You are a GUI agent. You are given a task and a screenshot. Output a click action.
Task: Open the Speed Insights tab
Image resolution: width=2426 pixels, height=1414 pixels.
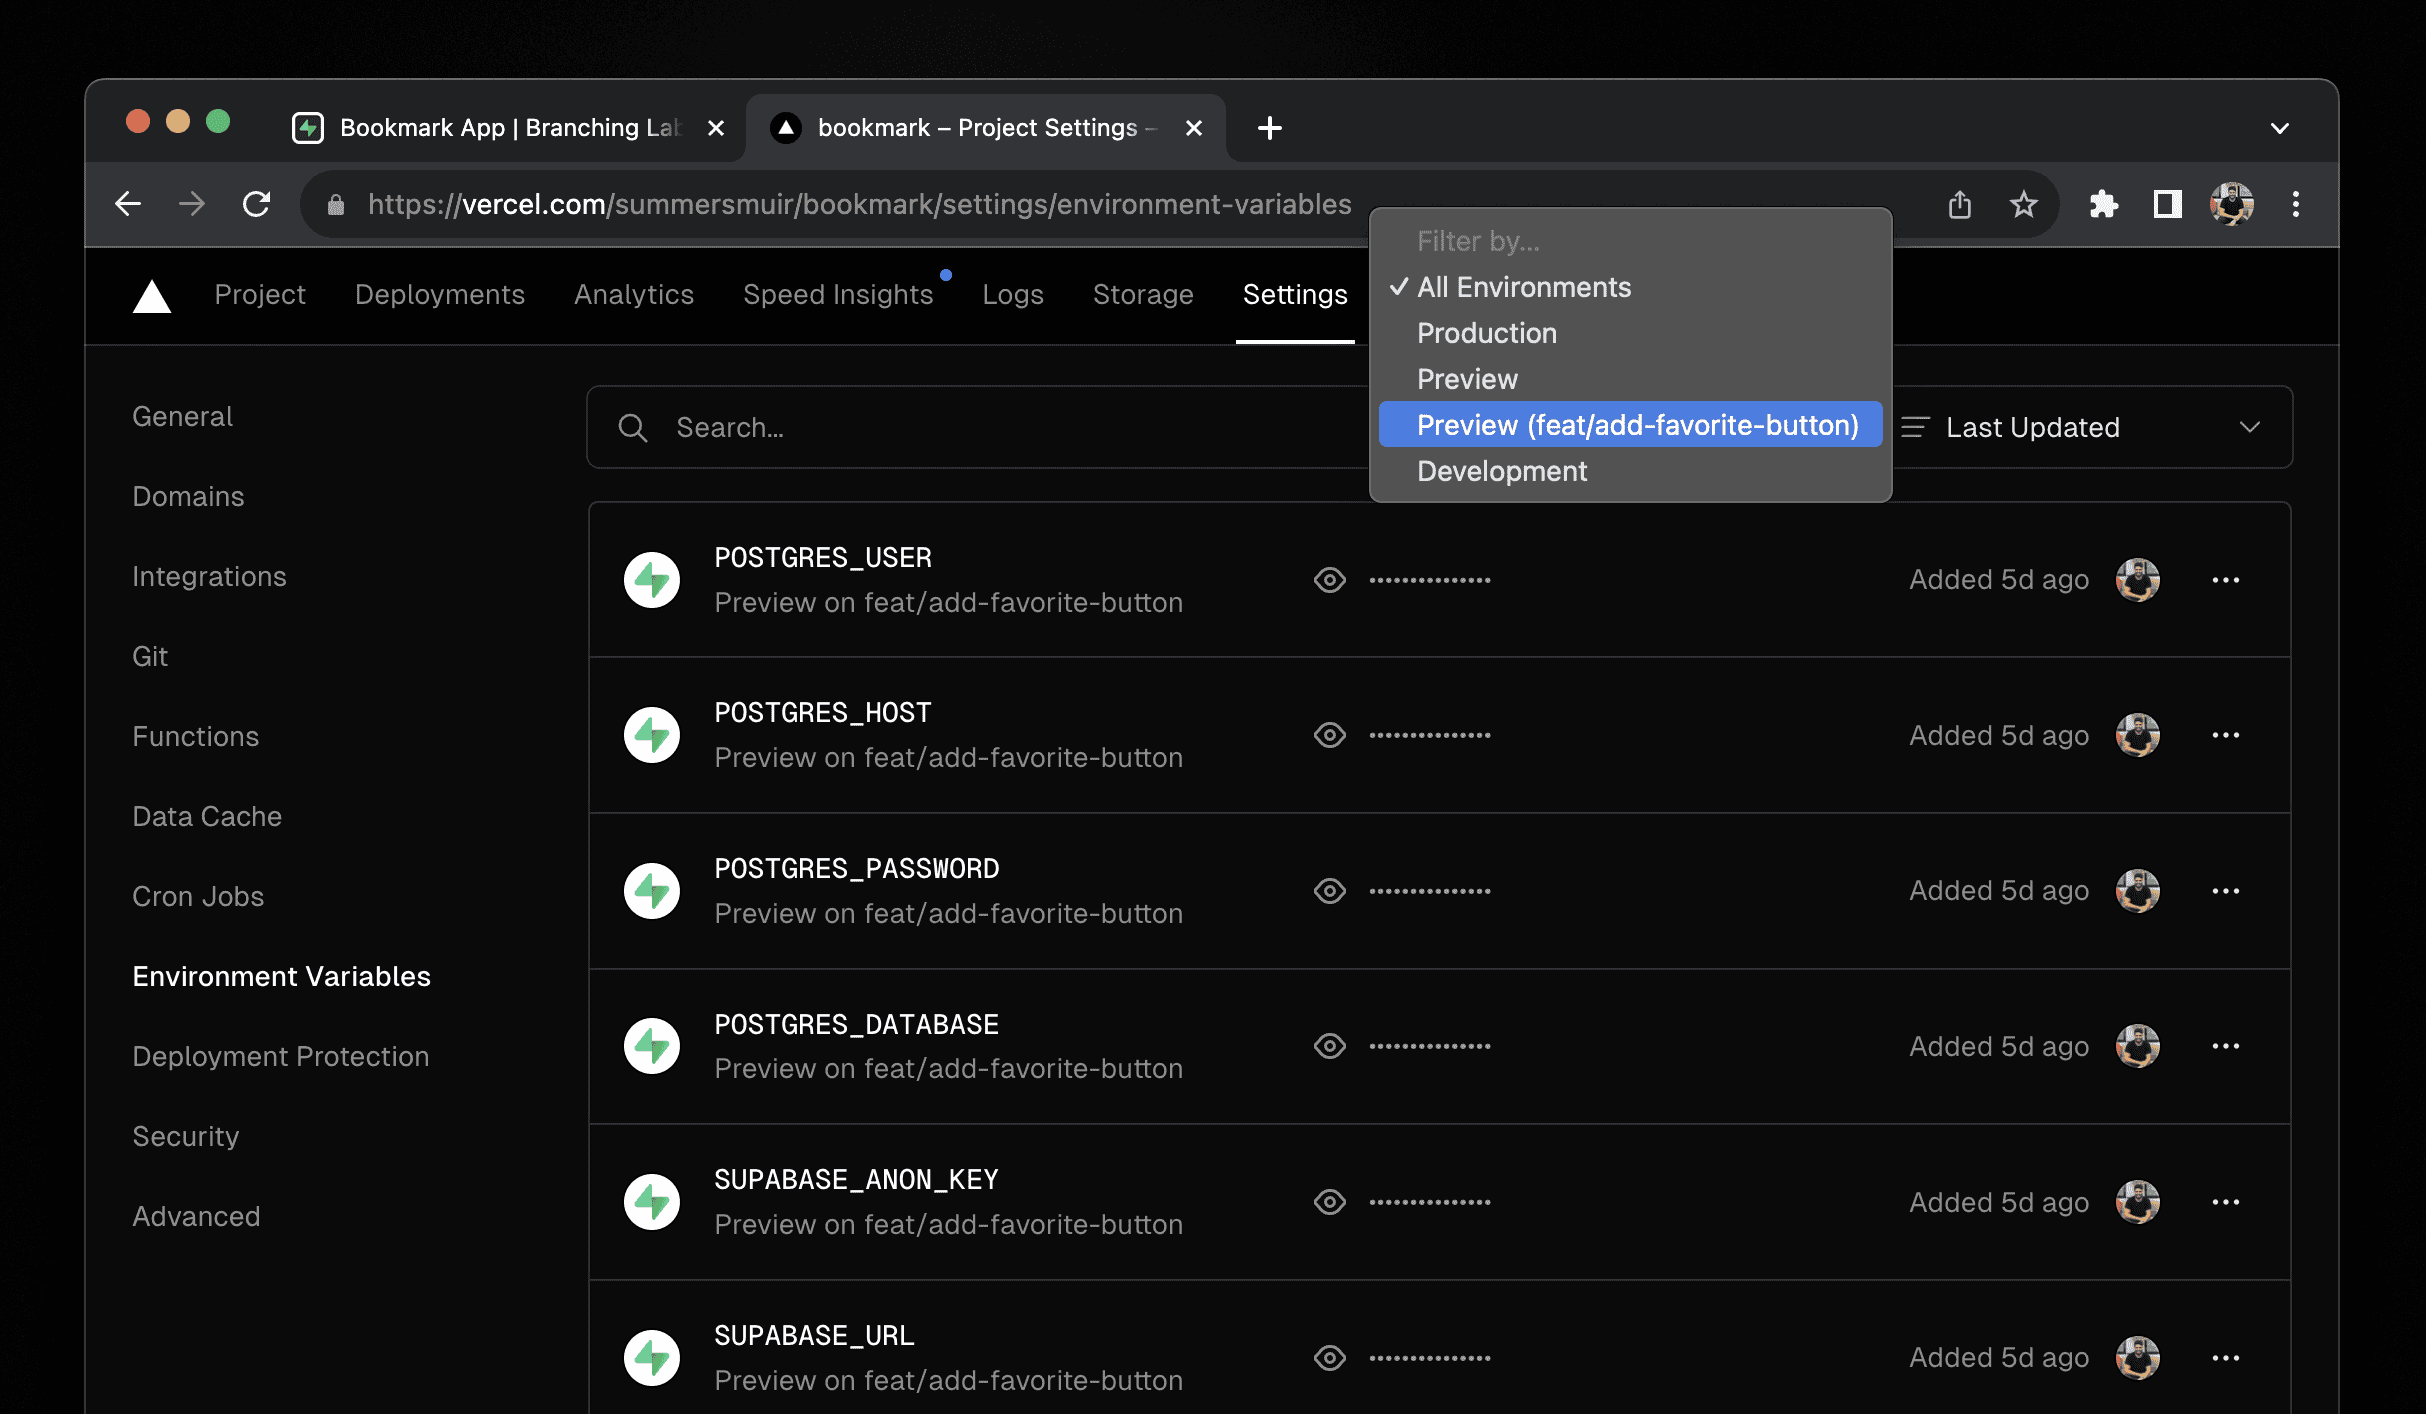[839, 294]
